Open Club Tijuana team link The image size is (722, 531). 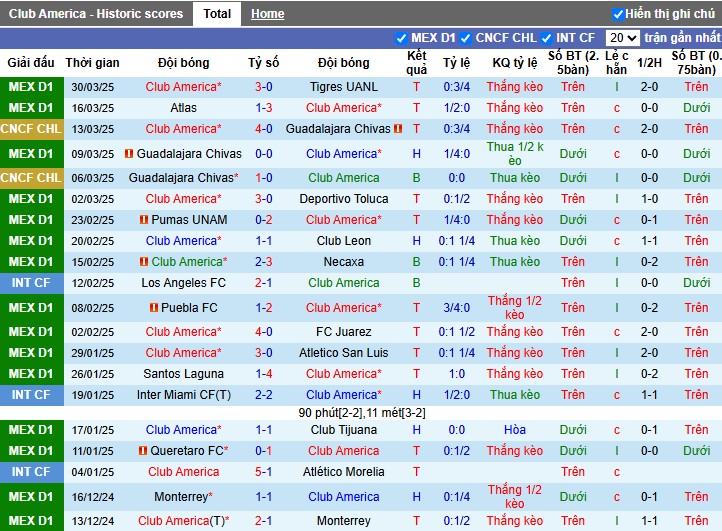click(x=344, y=430)
